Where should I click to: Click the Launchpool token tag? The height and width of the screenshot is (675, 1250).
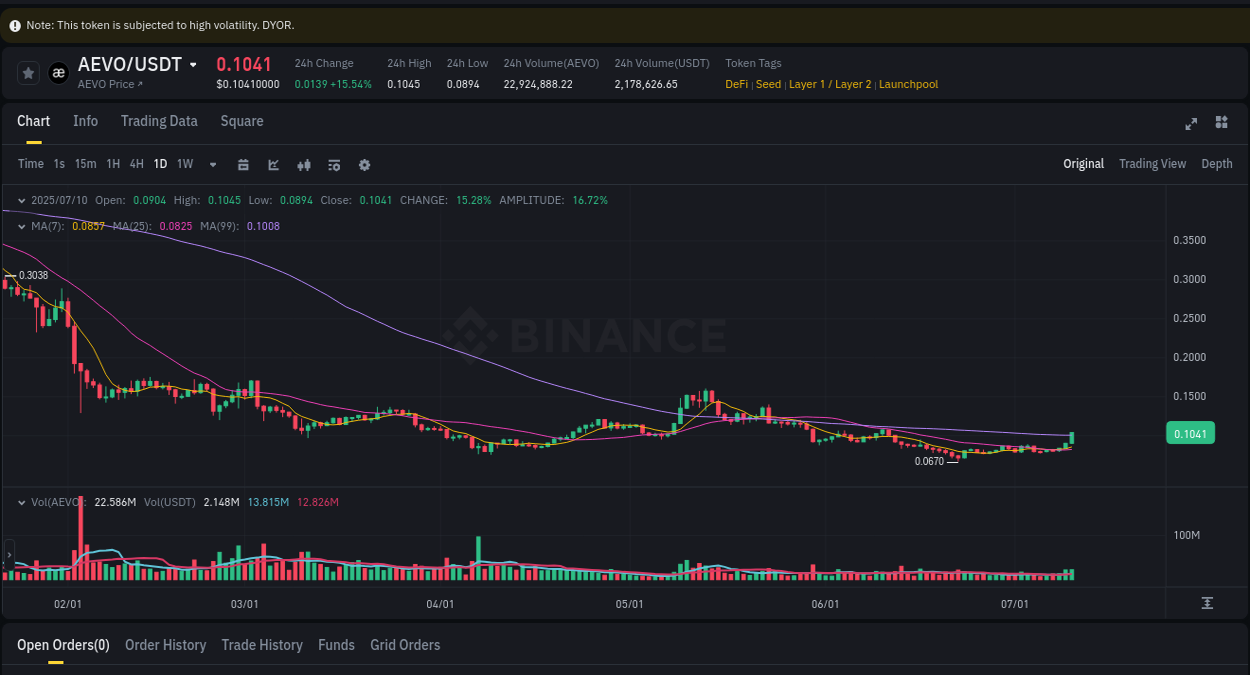click(x=908, y=84)
